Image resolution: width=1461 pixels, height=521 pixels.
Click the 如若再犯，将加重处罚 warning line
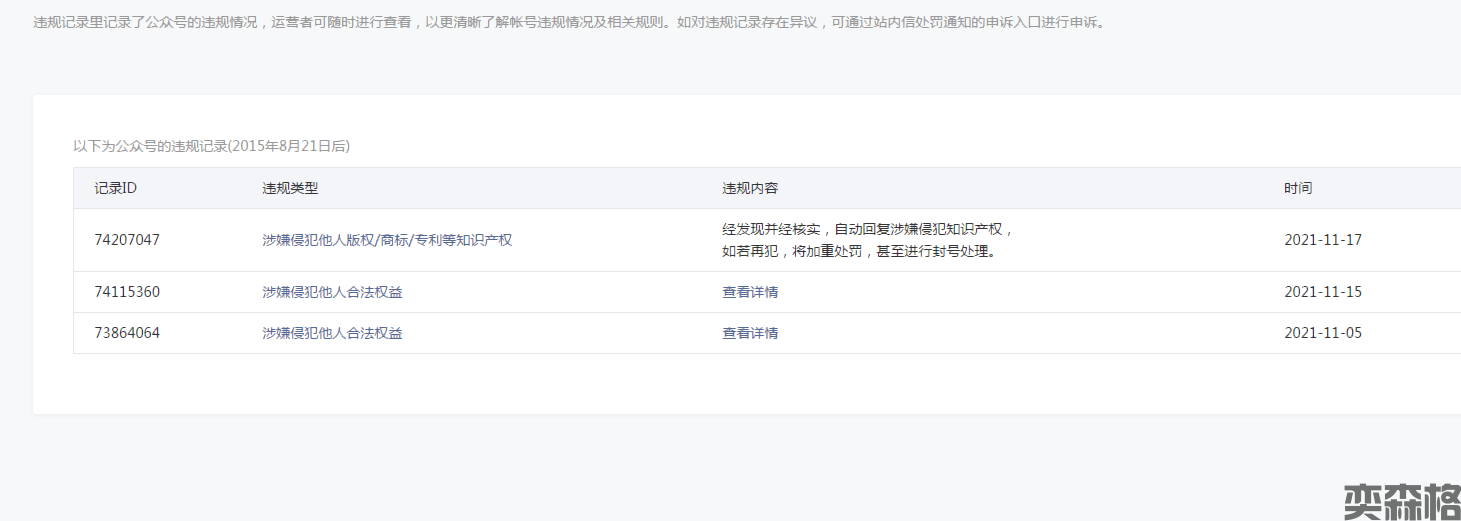(860, 252)
